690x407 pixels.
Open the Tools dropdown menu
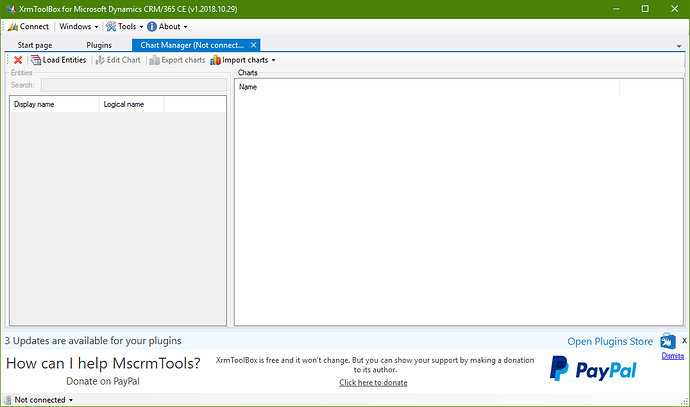click(x=125, y=26)
